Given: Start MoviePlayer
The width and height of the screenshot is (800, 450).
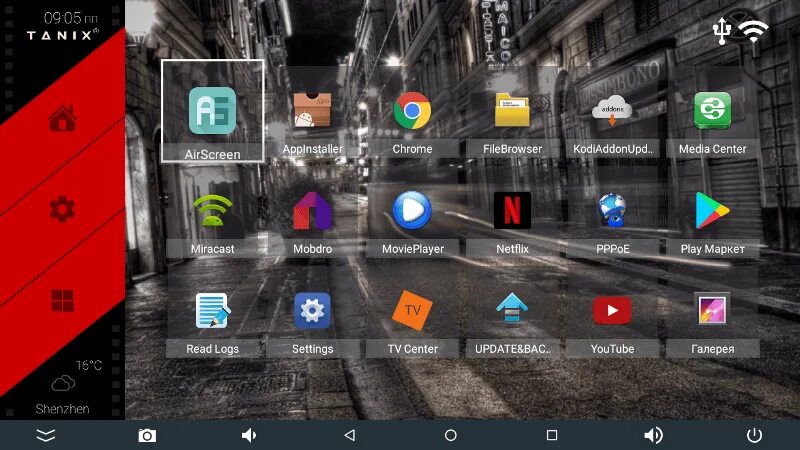Looking at the screenshot, I should pos(412,210).
